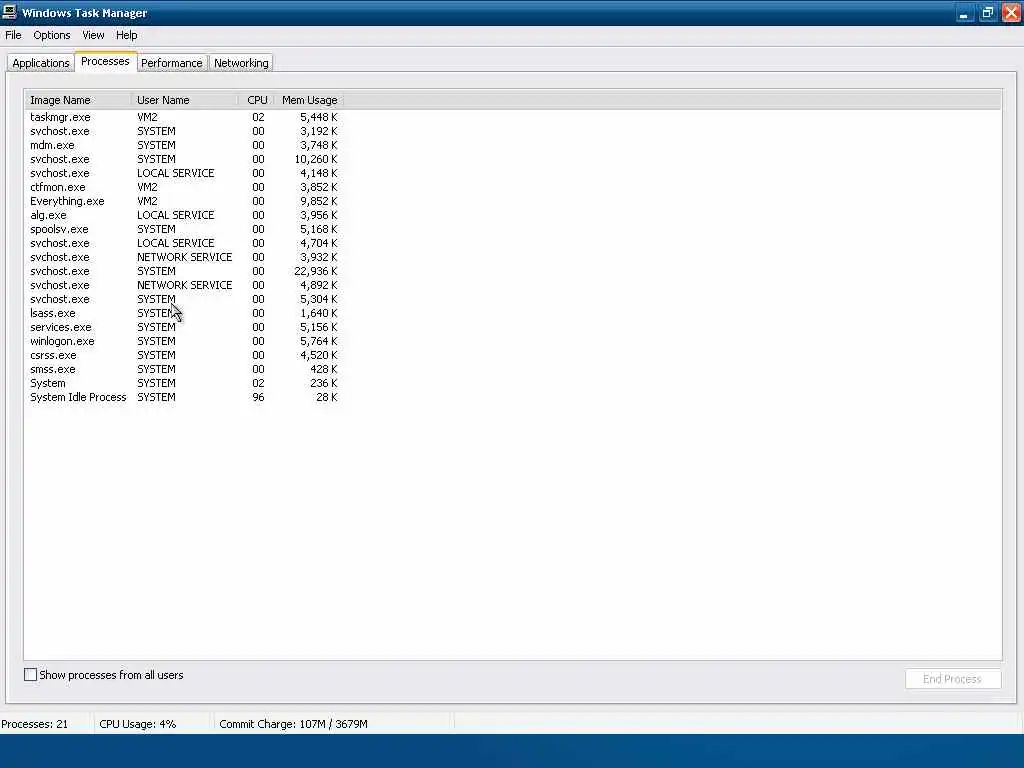The height and width of the screenshot is (768, 1024).
Task: Sort by Image Name column header
Action: pyautogui.click(x=78, y=100)
